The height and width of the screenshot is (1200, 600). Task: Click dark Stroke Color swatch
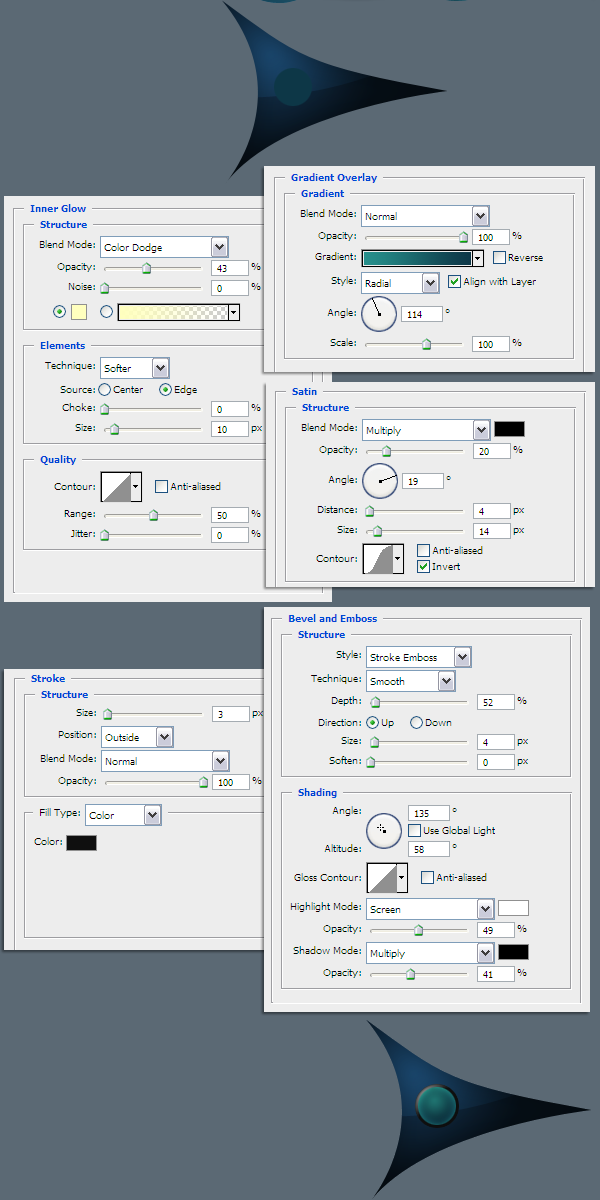(81, 843)
